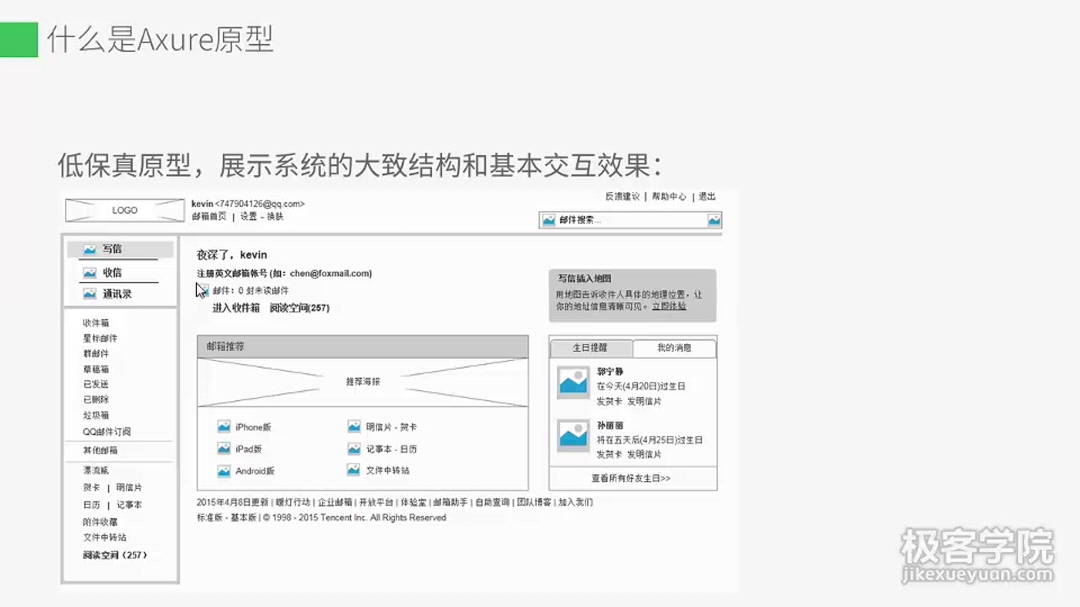Click the 团队博客 footer link
1080x607 pixels.
[534, 502]
